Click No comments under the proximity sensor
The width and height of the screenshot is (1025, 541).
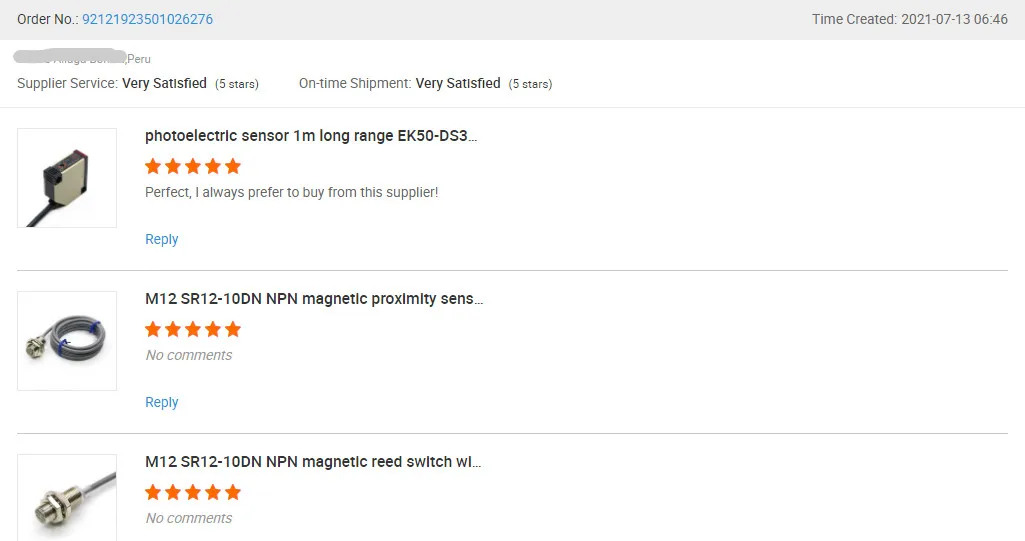(188, 355)
